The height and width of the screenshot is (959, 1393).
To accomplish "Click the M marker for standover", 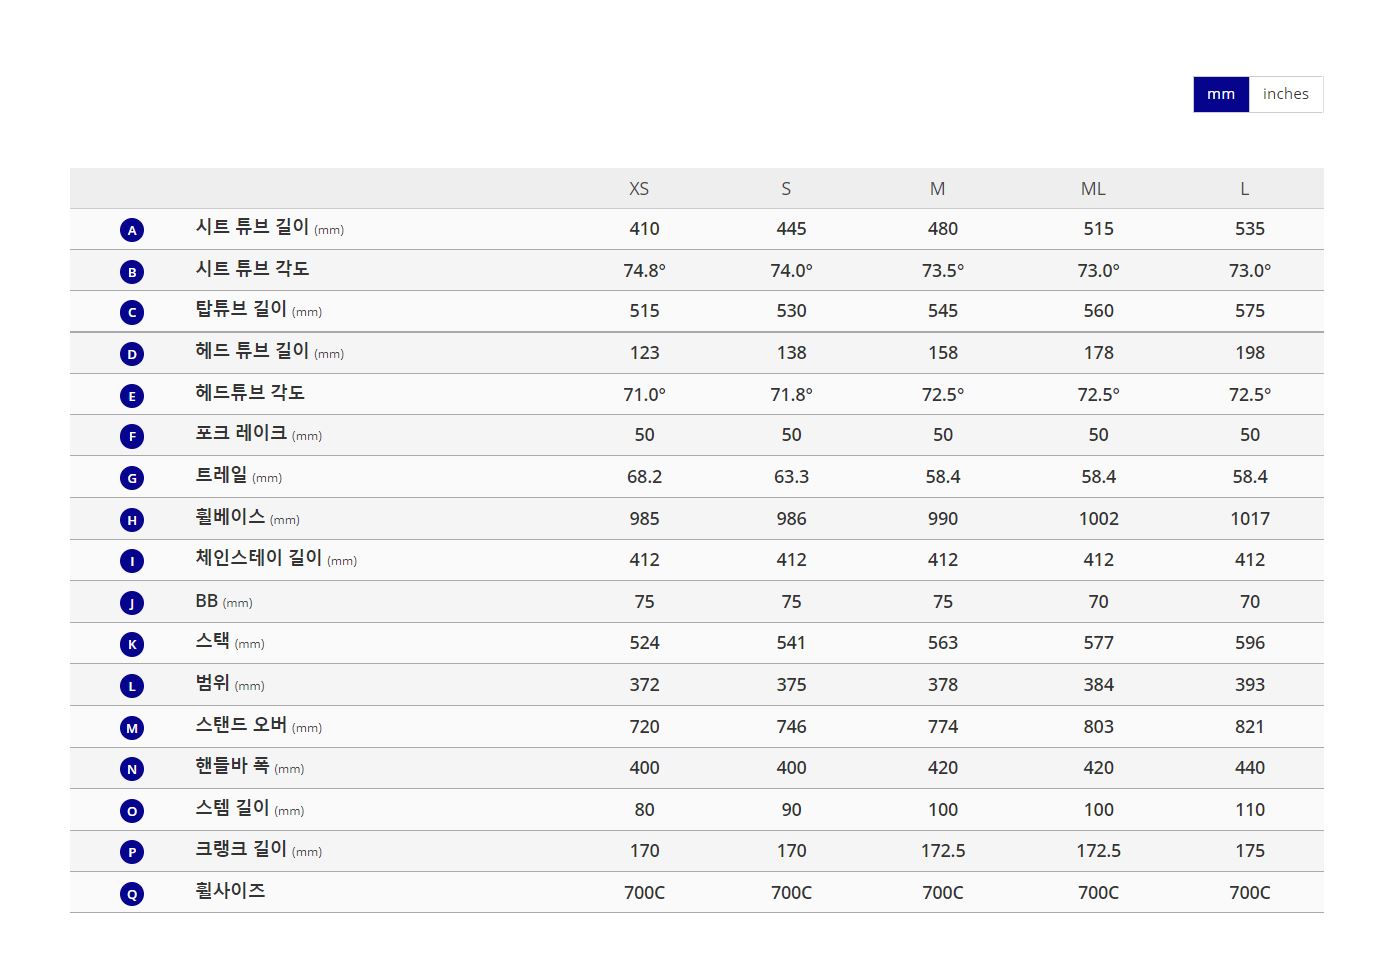I will [132, 728].
